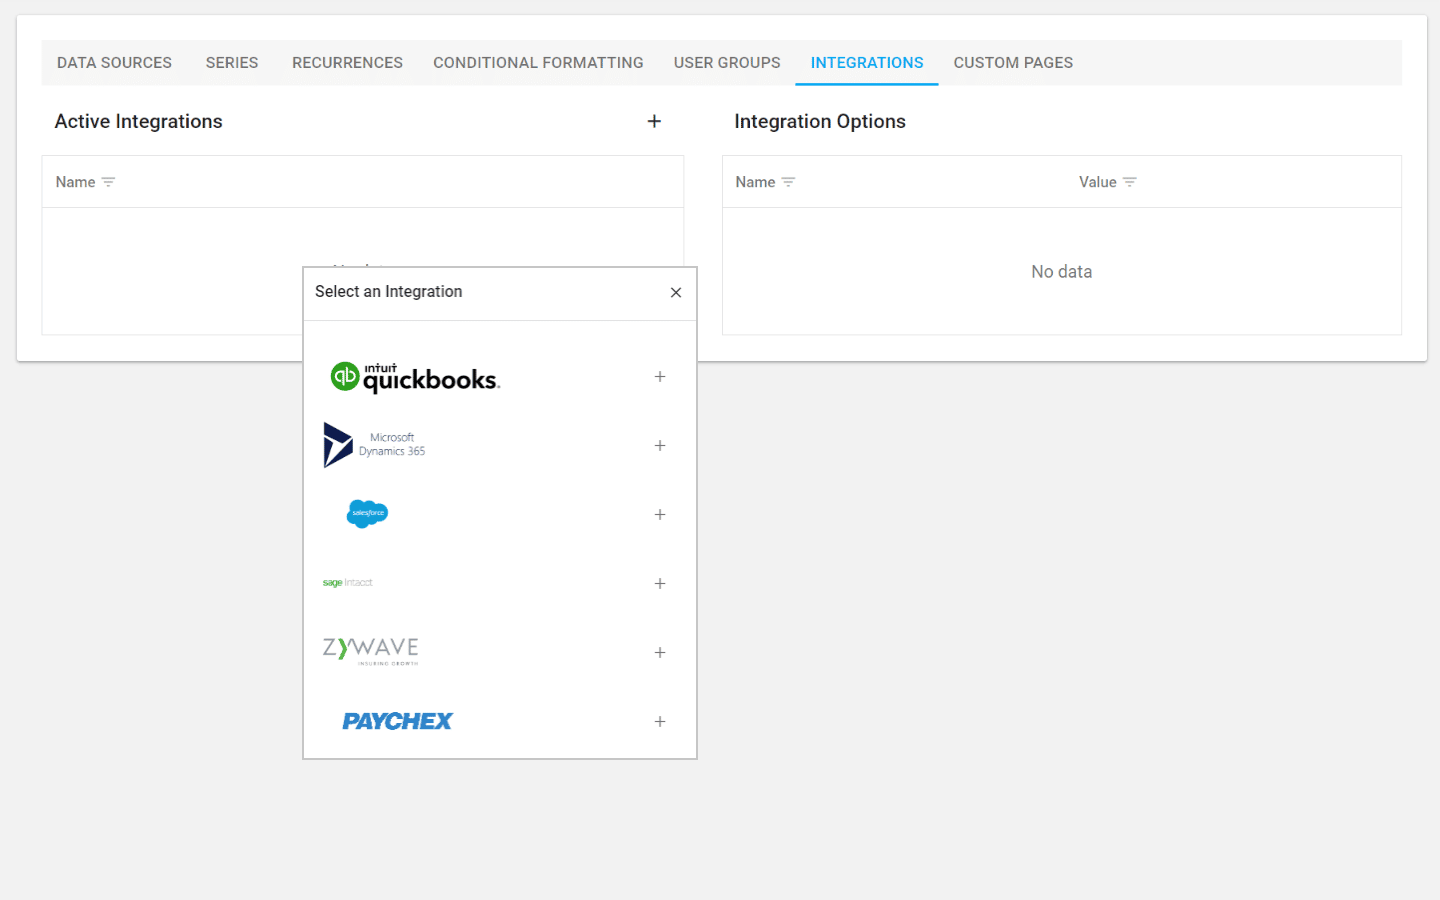
Task: Add Salesforce using its plus button
Action: point(660,514)
